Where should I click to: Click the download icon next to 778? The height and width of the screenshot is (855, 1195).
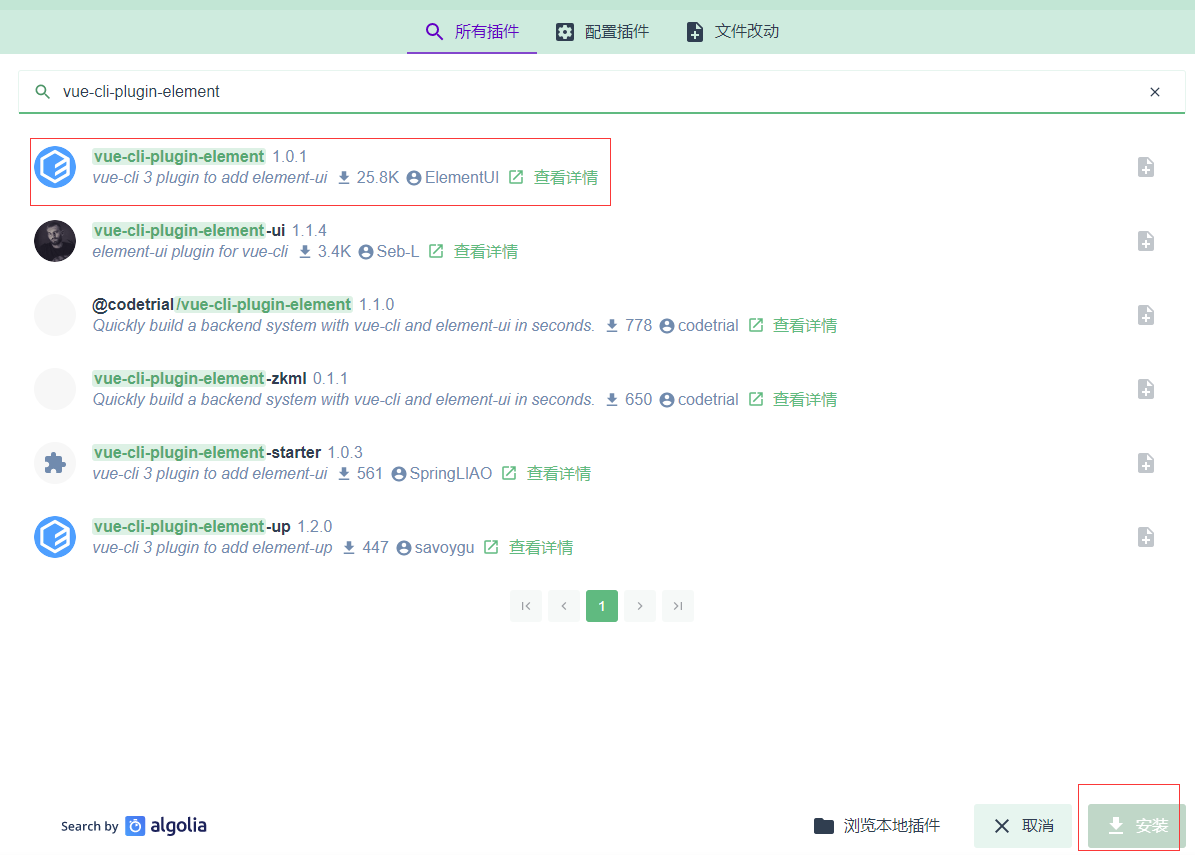[612, 325]
